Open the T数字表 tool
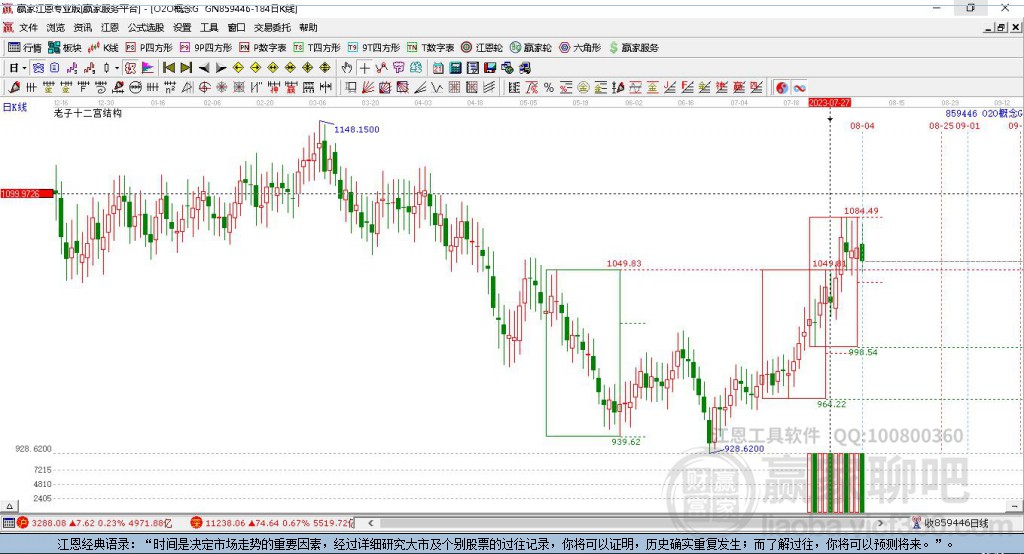This screenshot has width=1024, height=554. [x=430, y=48]
